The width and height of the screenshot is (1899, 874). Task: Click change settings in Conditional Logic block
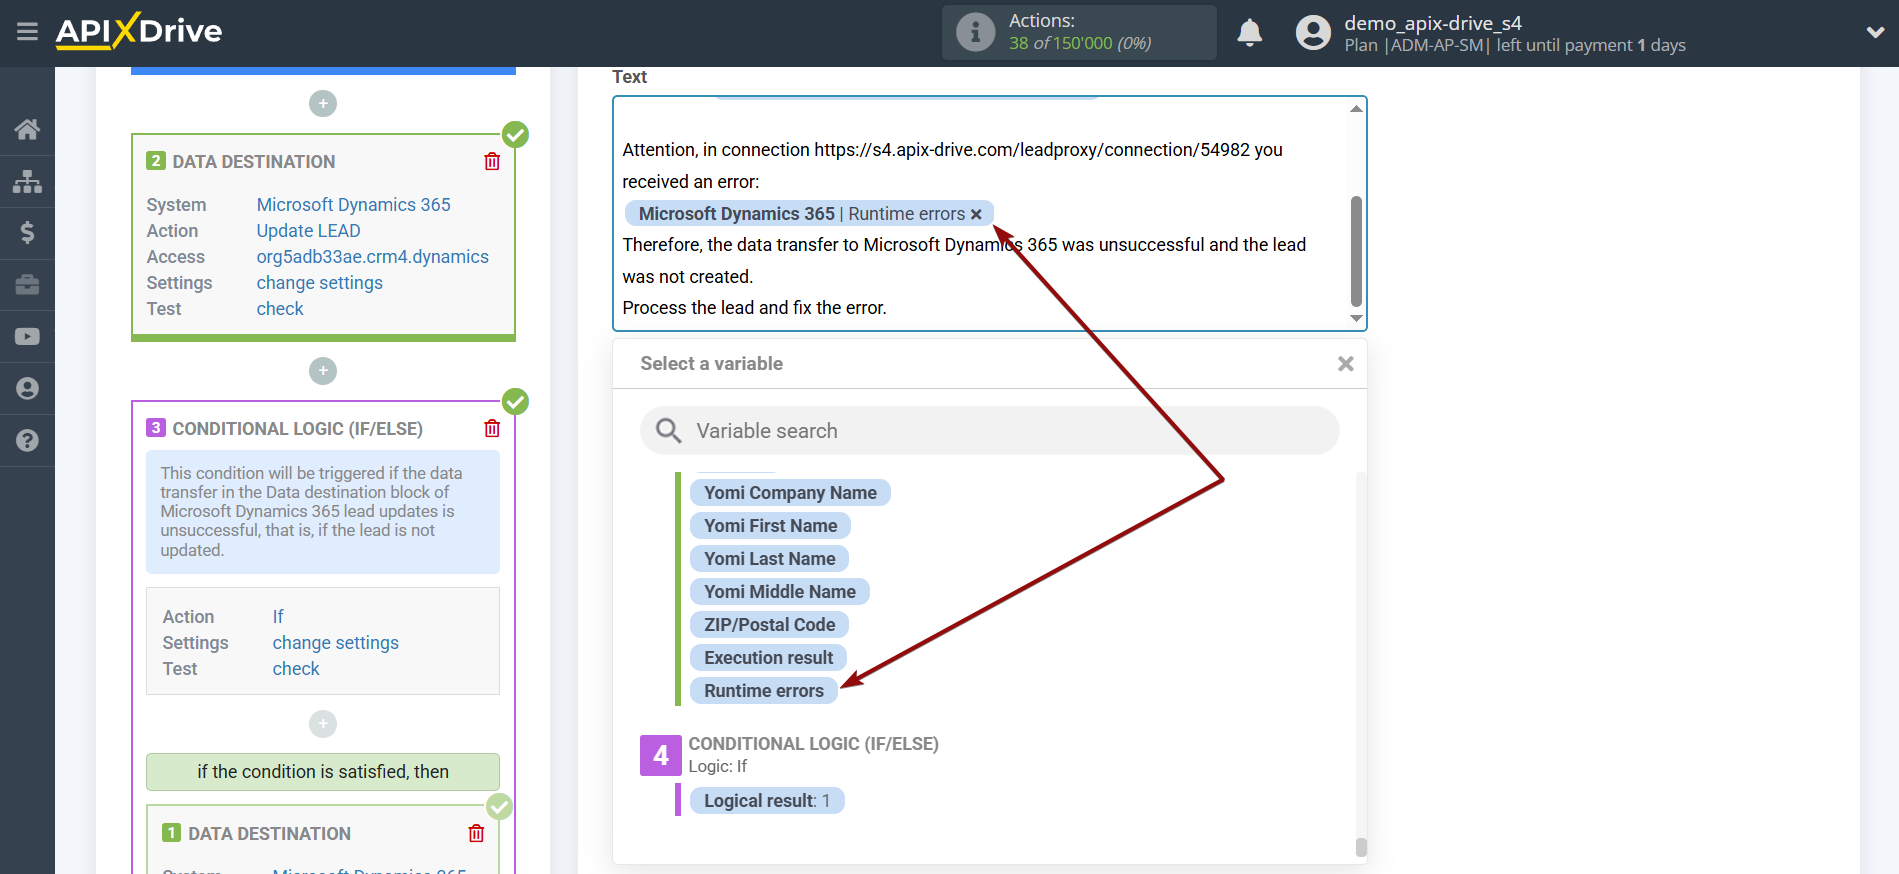pos(336,643)
